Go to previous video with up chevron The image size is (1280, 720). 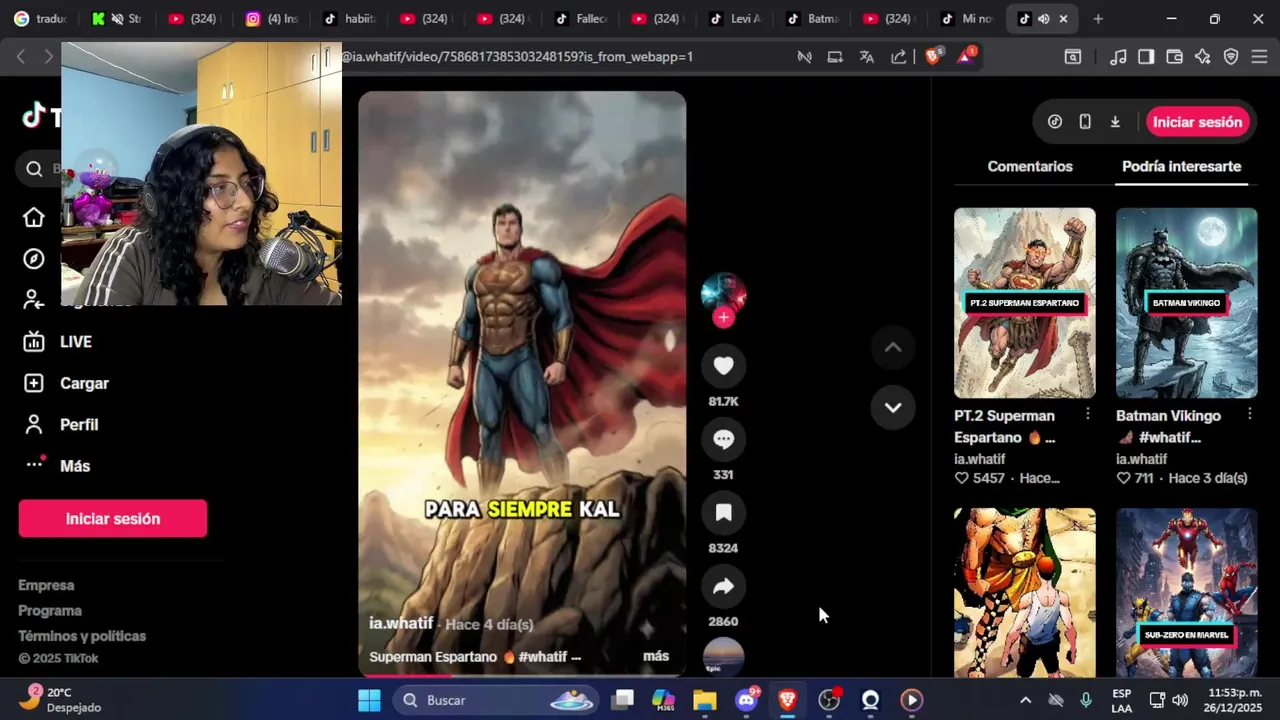[x=893, y=347]
